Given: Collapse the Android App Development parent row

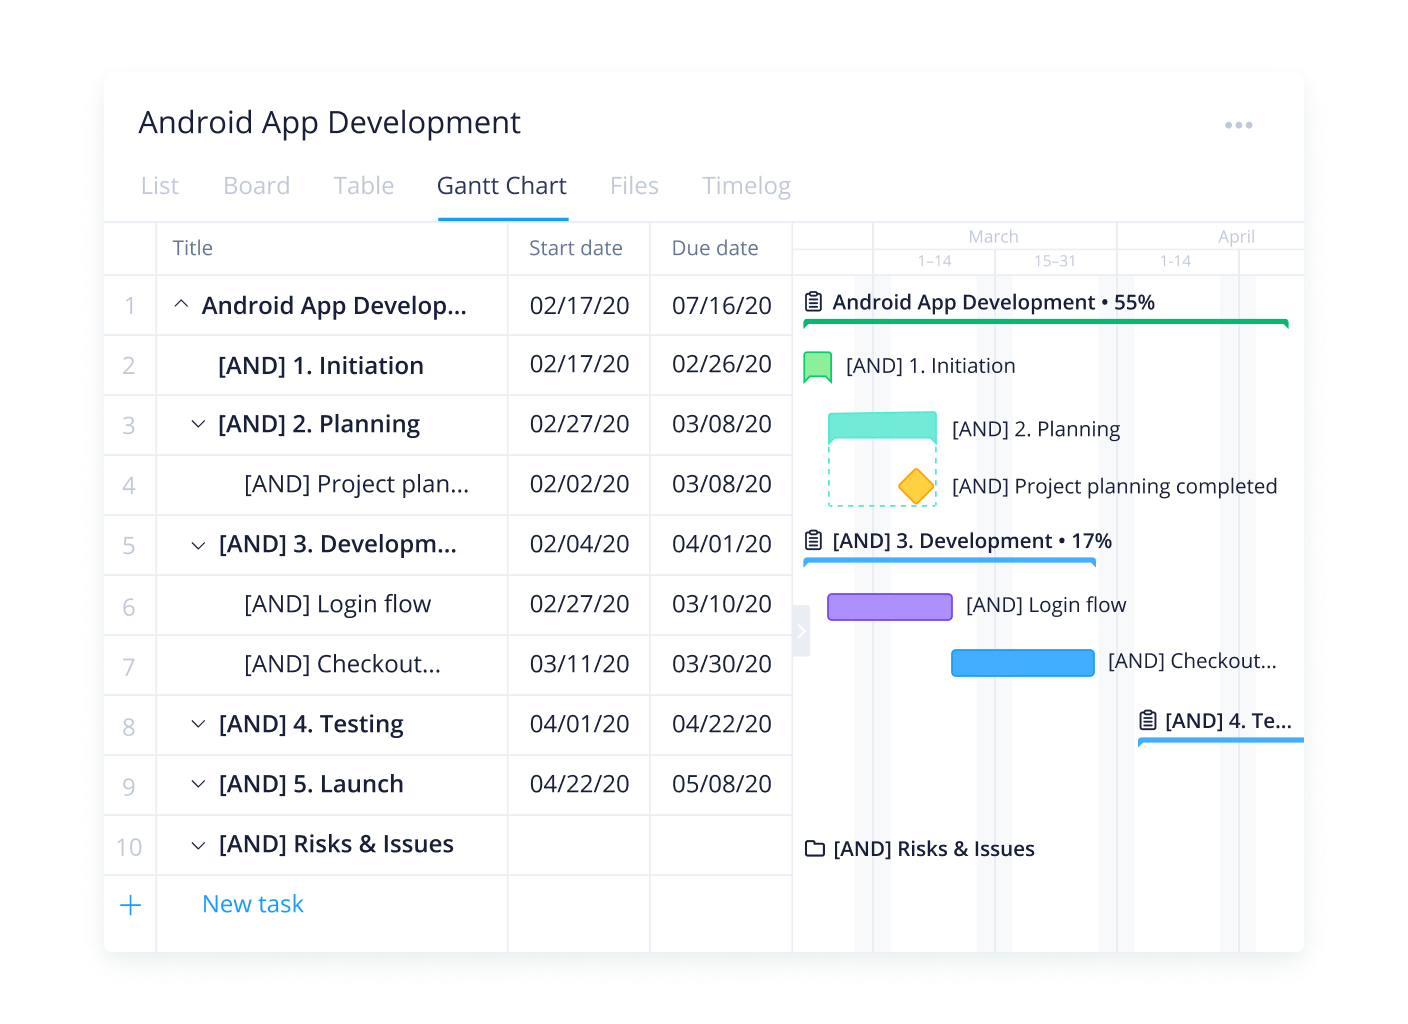Looking at the screenshot, I should [181, 304].
